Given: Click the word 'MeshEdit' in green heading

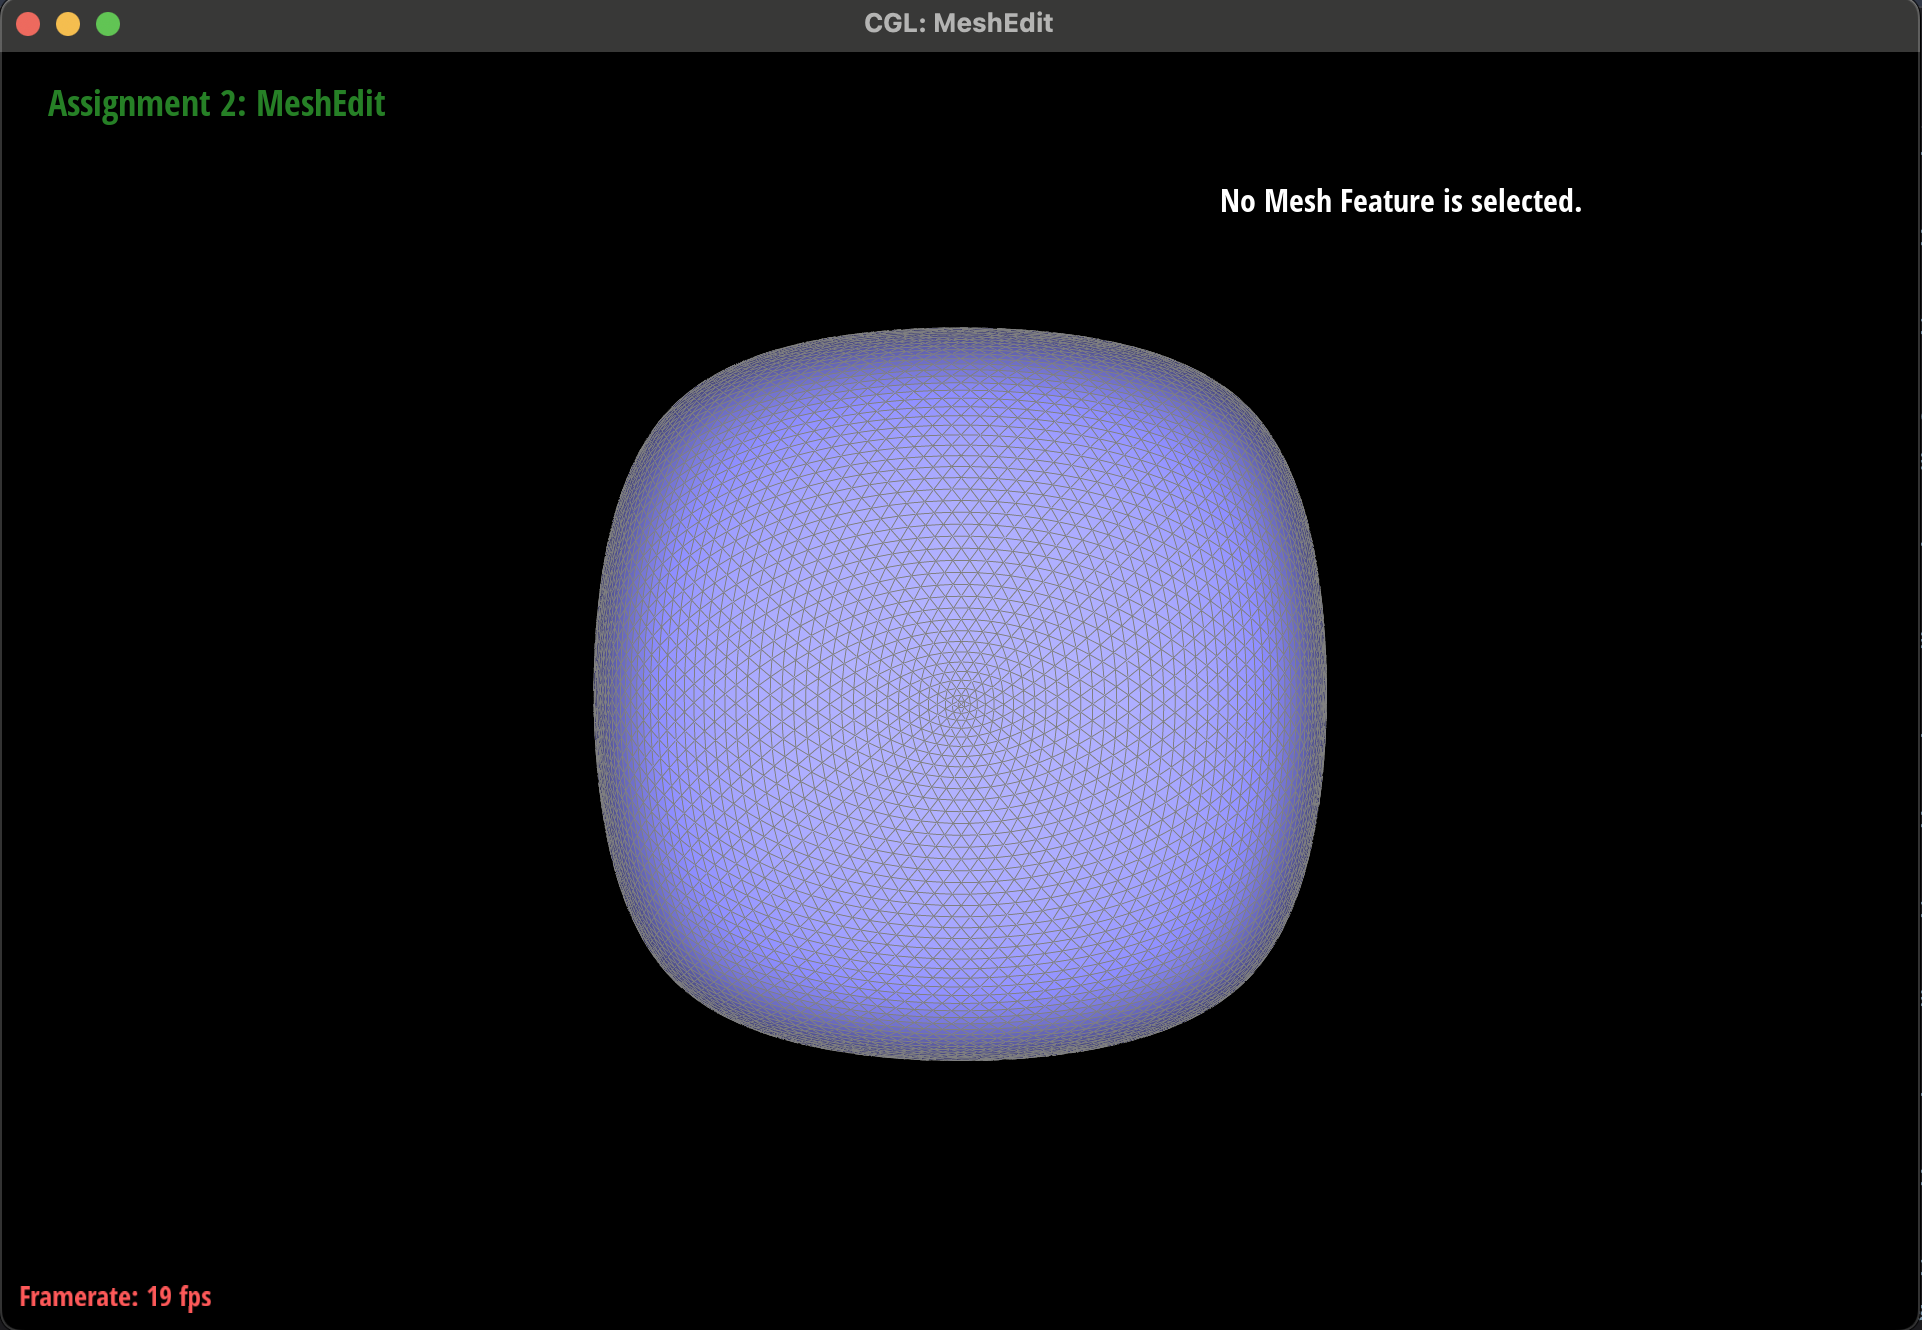Looking at the screenshot, I should pyautogui.click(x=320, y=104).
